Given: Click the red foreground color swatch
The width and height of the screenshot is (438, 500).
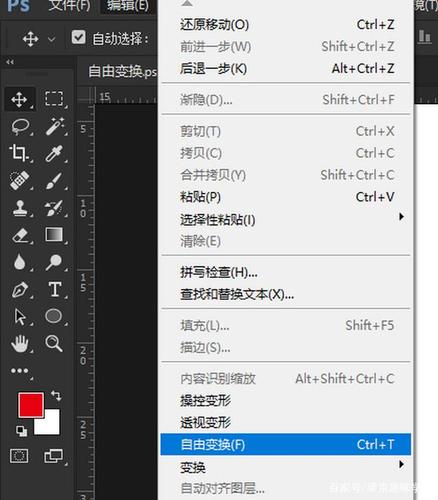Looking at the screenshot, I should (31, 405).
